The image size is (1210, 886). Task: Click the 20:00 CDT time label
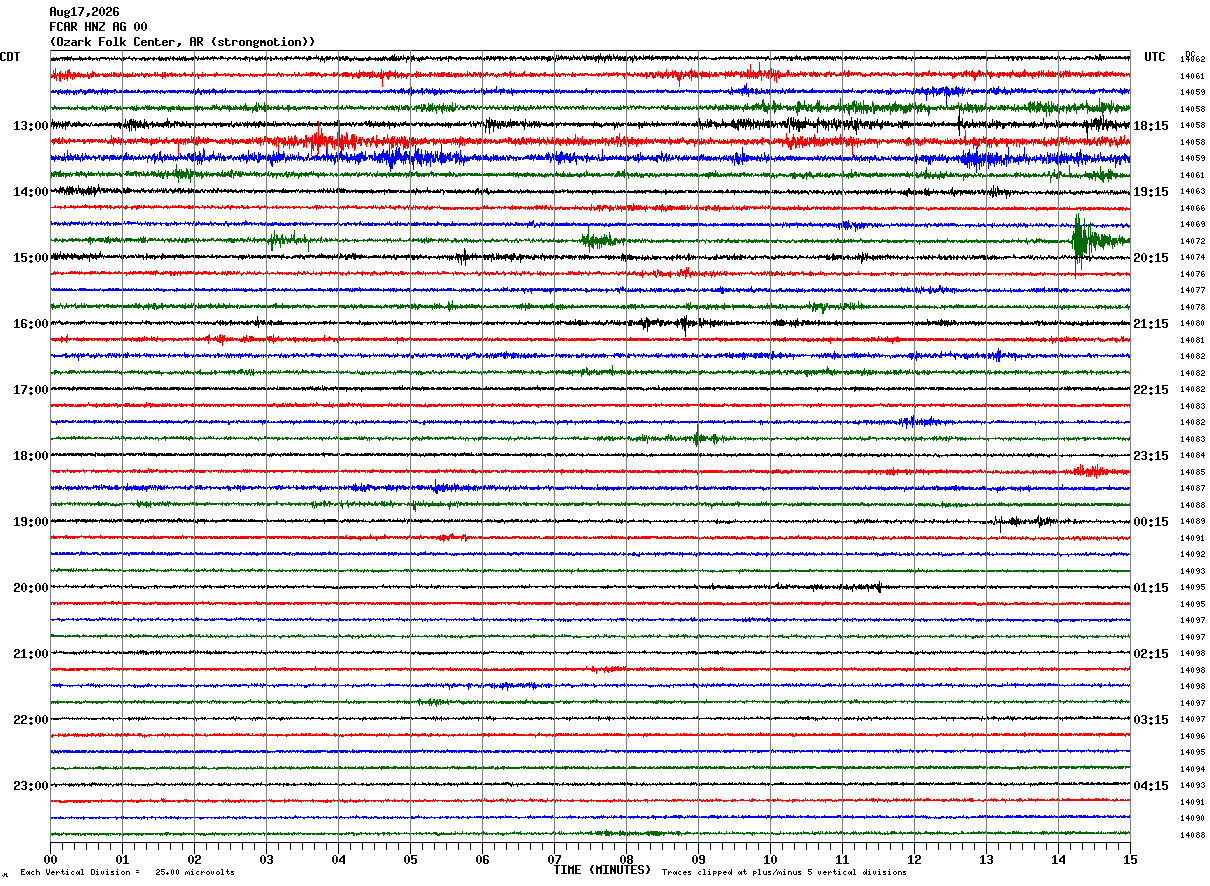click(30, 588)
